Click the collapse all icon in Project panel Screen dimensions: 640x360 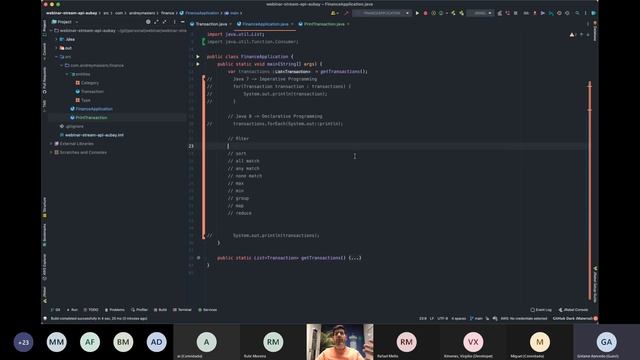pos(164,22)
